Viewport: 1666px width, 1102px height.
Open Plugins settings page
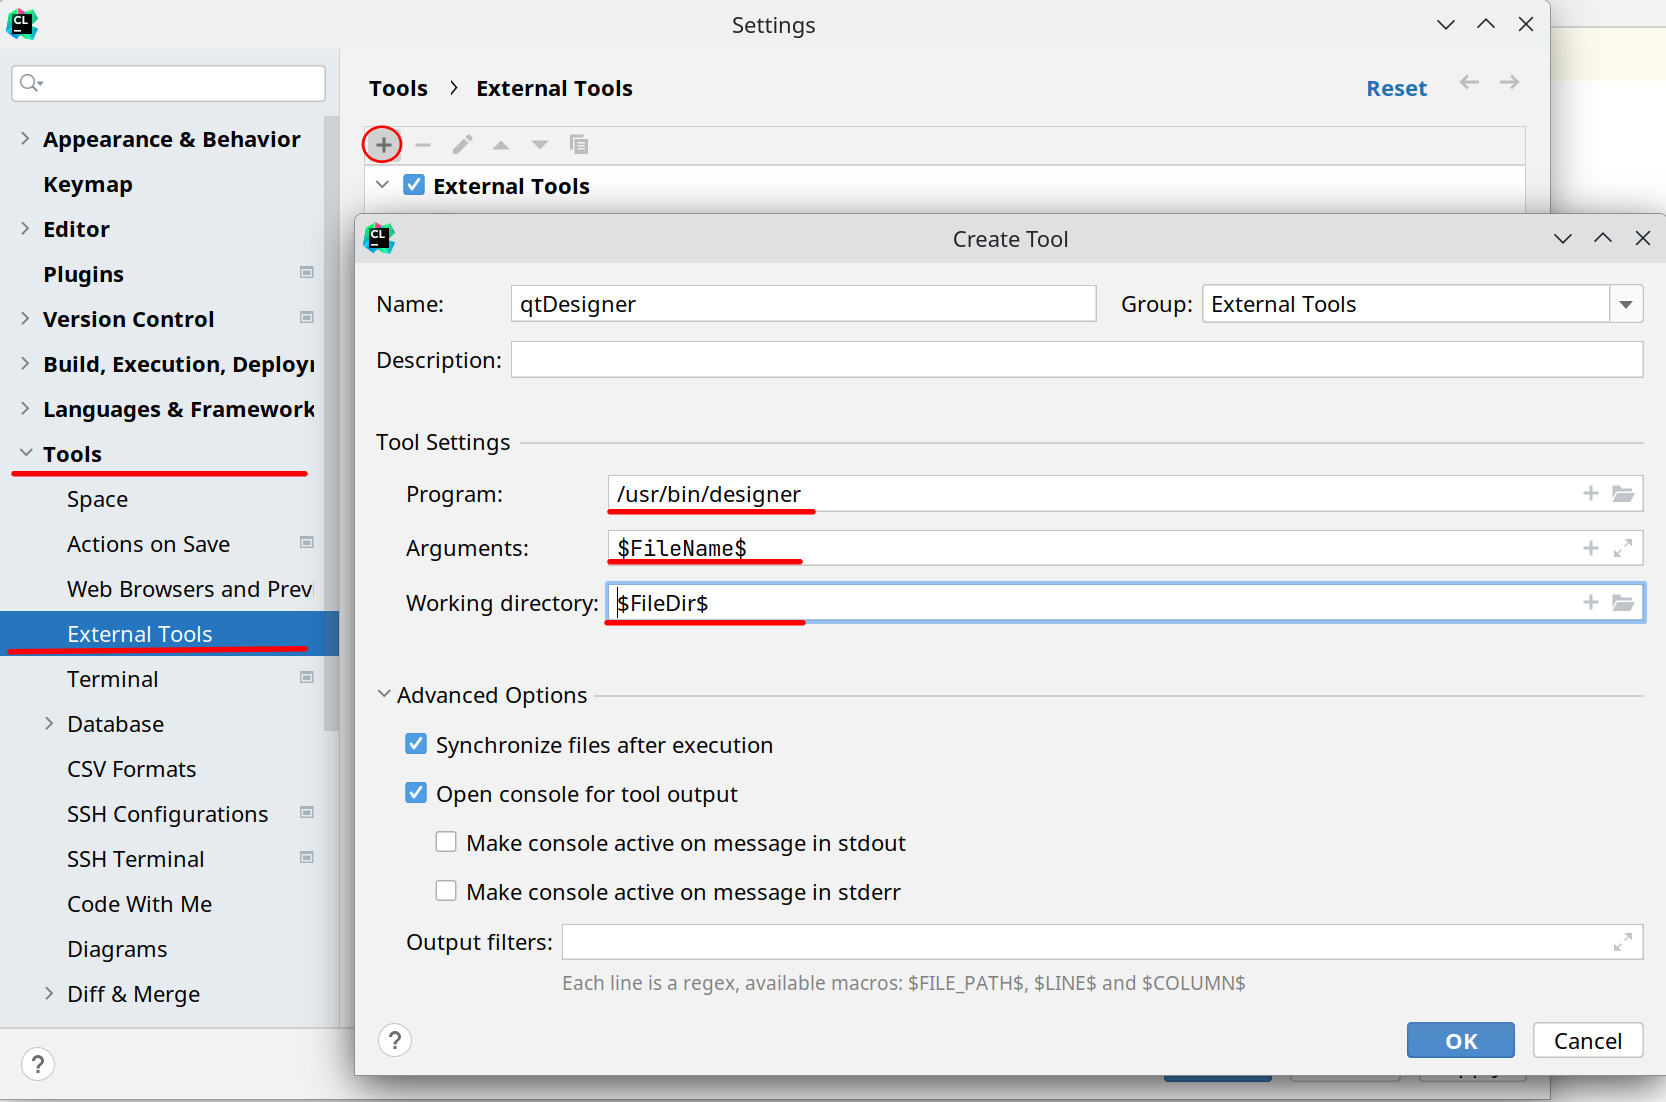point(84,274)
